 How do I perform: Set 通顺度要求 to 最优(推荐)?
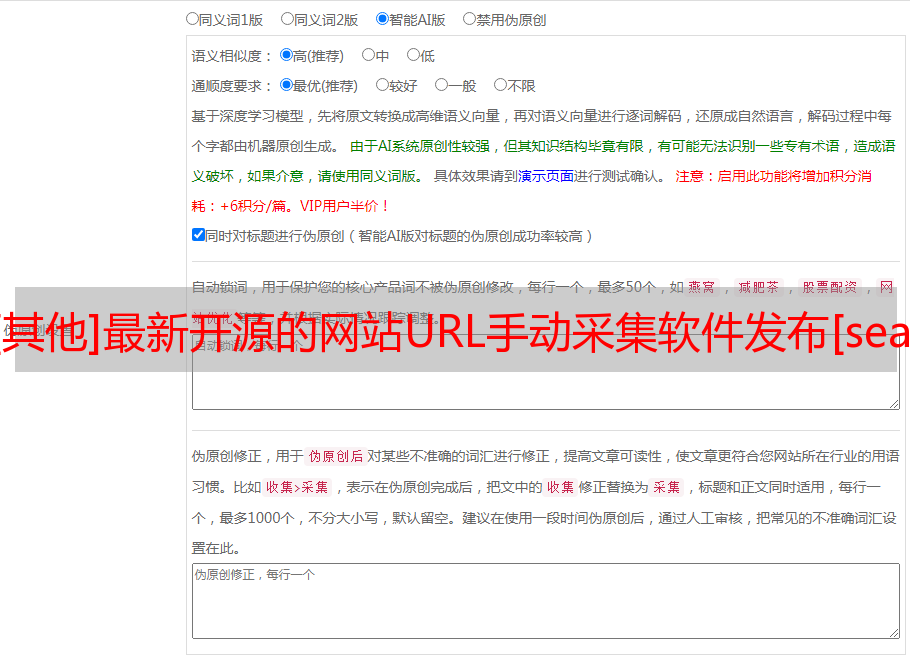286,85
